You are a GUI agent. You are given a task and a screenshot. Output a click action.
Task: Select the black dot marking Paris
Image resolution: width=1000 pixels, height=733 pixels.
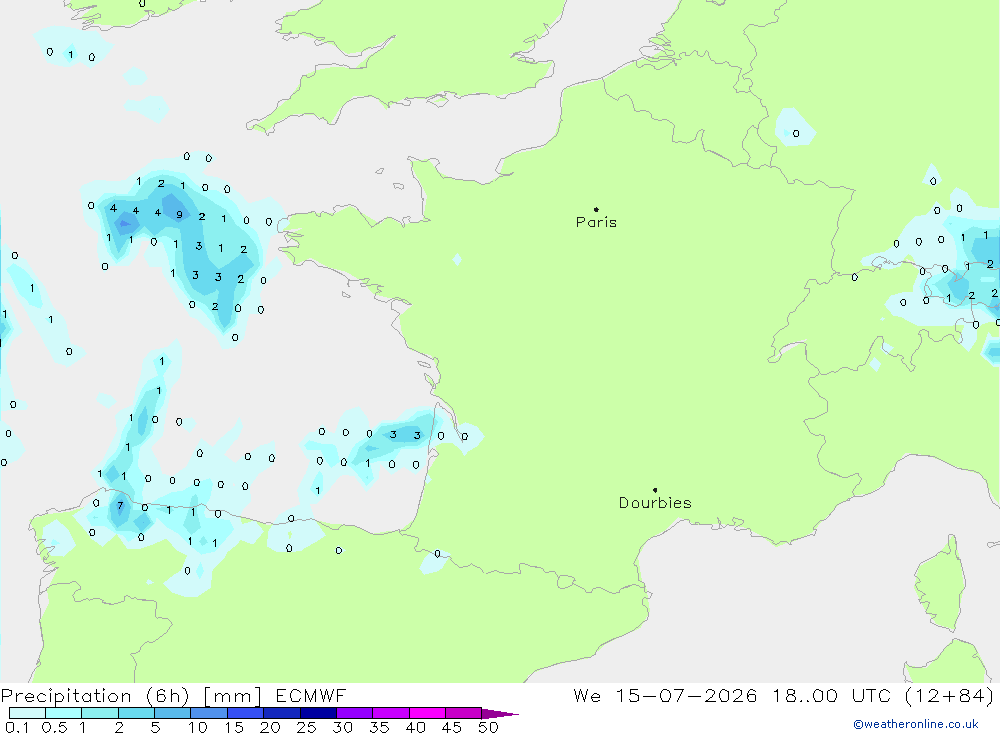point(596,209)
